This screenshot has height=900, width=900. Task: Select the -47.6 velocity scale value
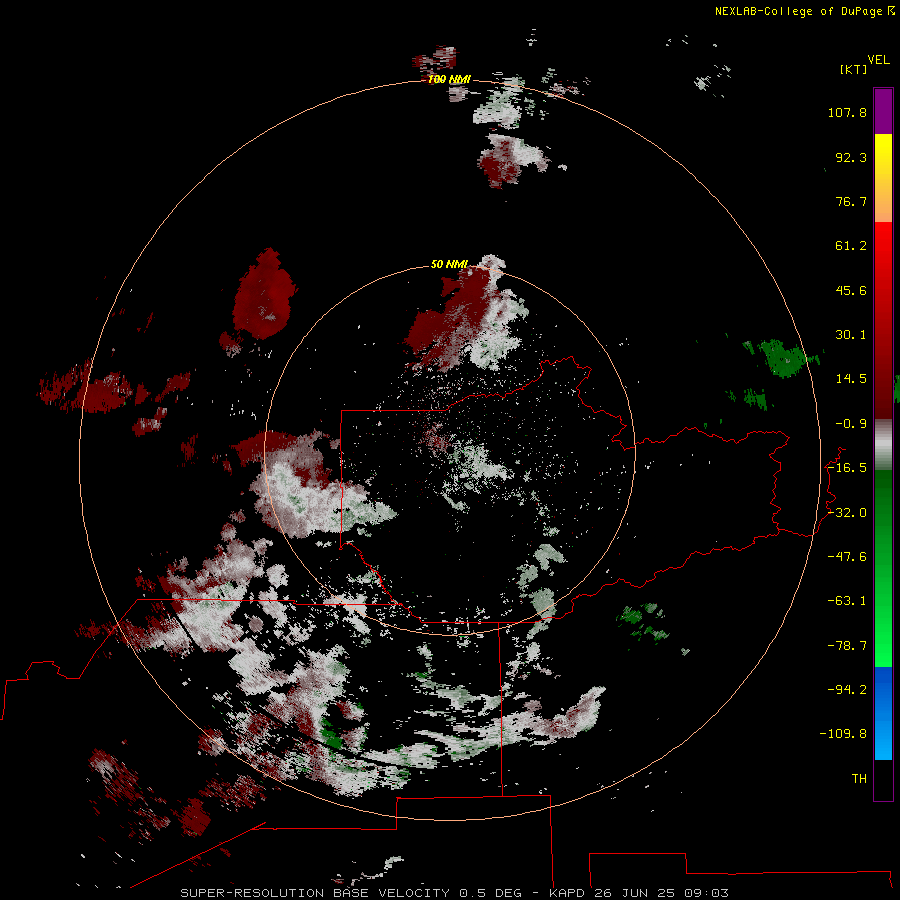pyautogui.click(x=847, y=557)
